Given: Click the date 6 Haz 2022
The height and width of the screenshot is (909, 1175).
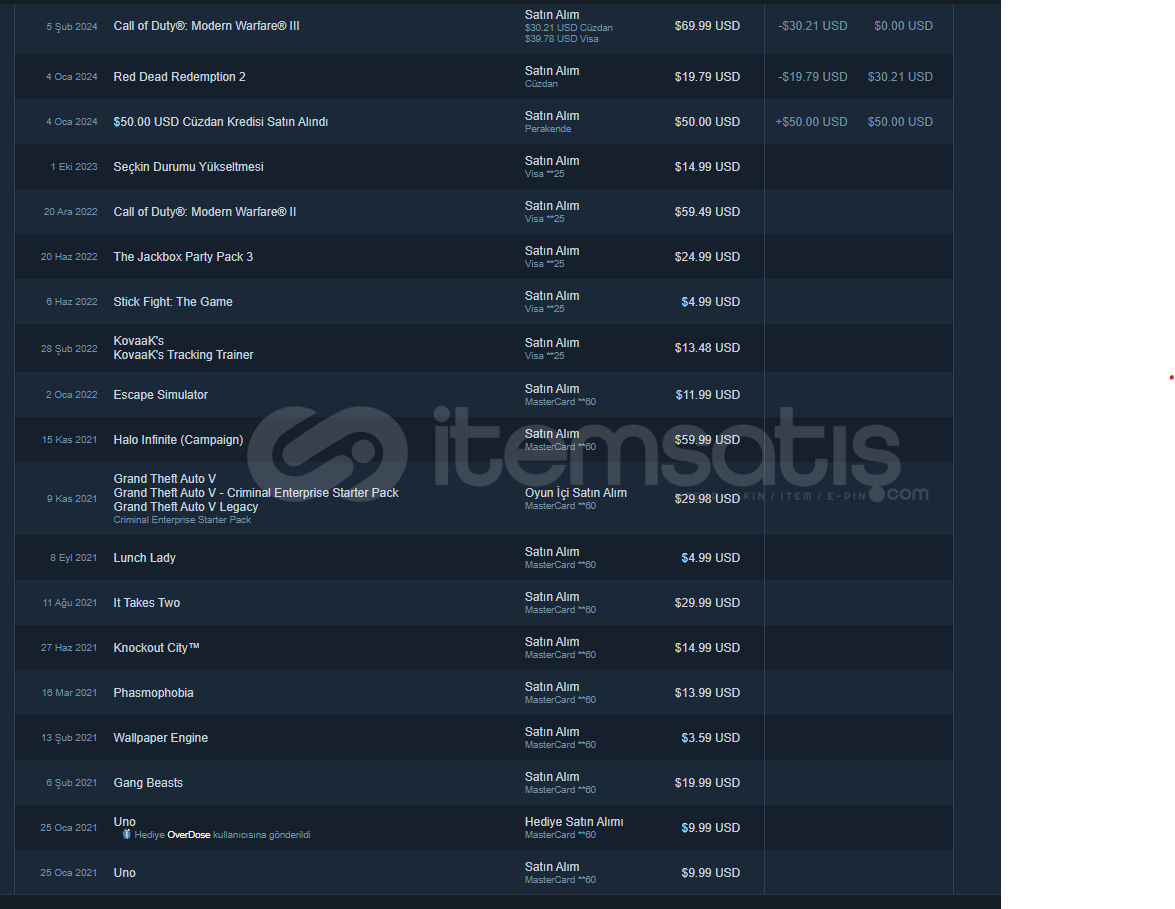Looking at the screenshot, I should (72, 302).
